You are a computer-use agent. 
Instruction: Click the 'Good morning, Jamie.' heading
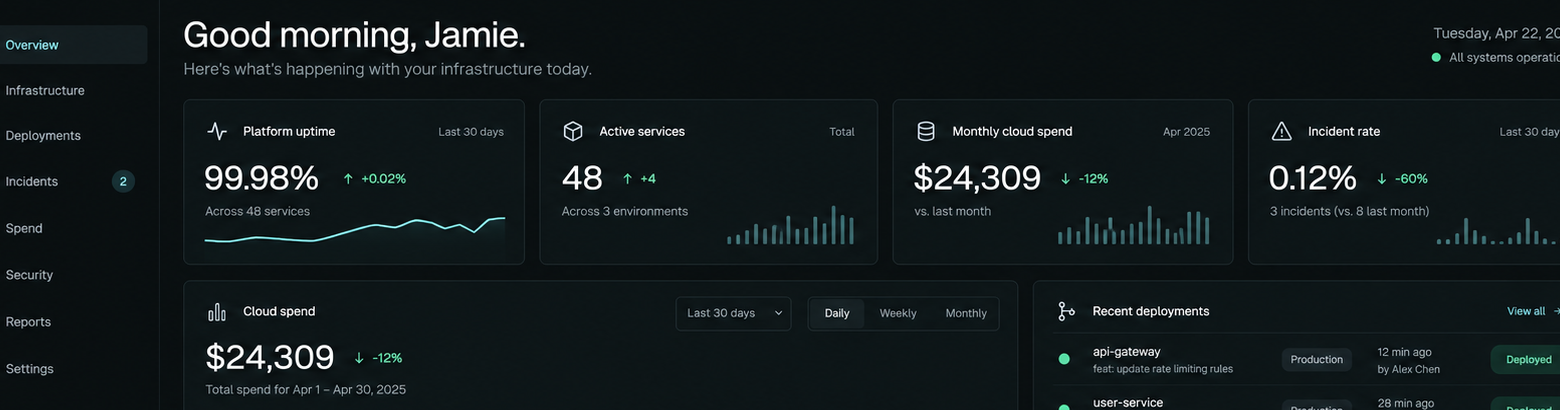(x=354, y=35)
